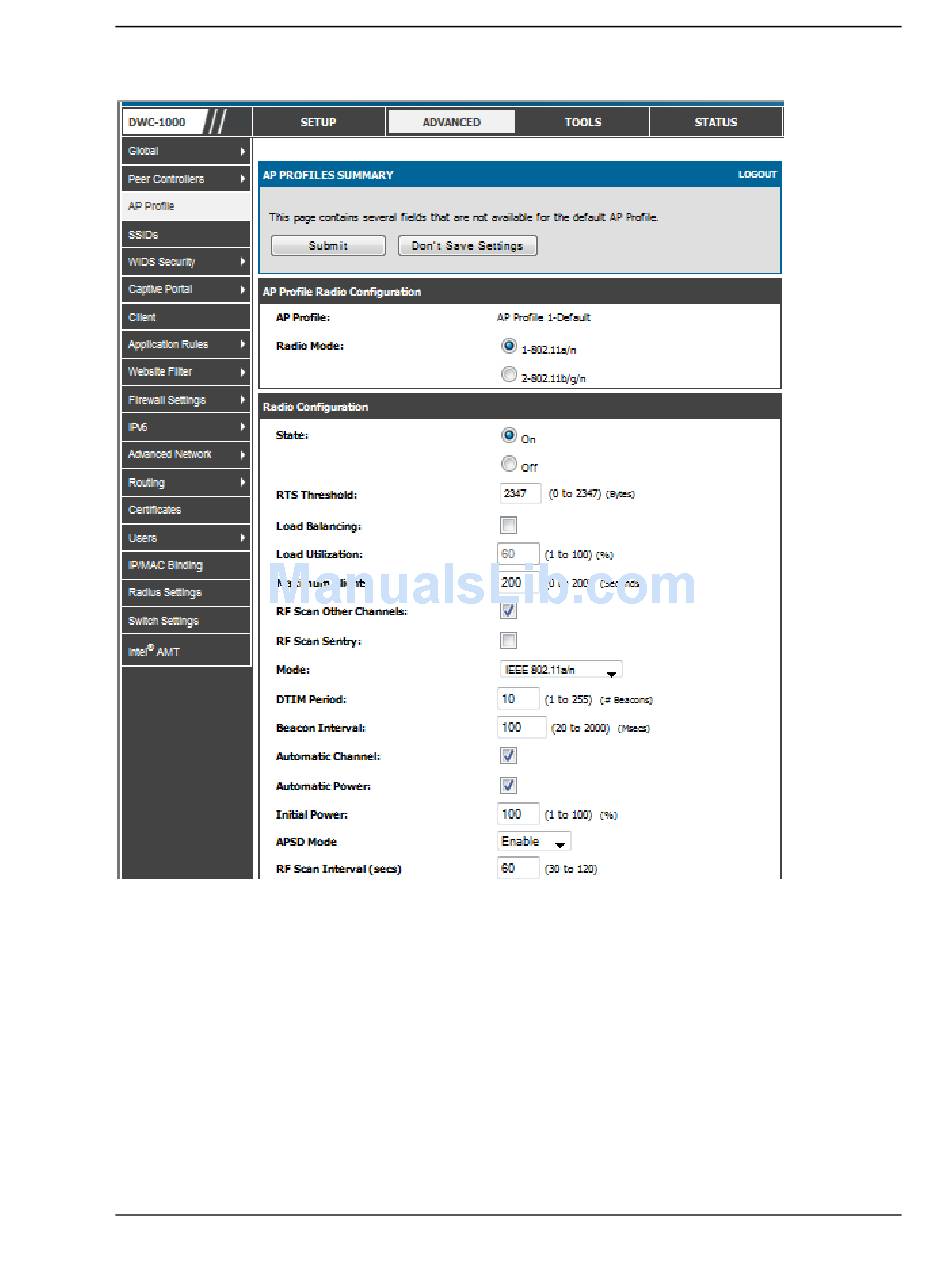The height and width of the screenshot is (1276, 950).
Task: Open the APSD Mode dropdown
Action: point(534,842)
